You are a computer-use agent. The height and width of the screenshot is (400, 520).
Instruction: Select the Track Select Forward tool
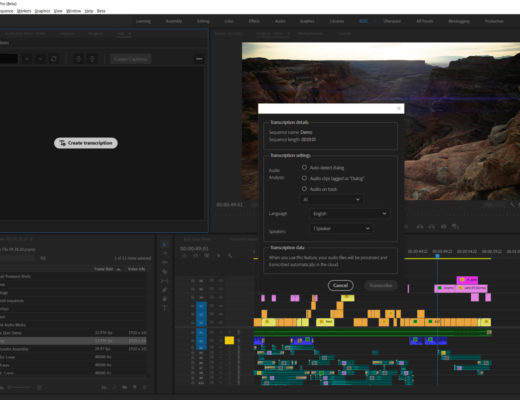coord(164,254)
